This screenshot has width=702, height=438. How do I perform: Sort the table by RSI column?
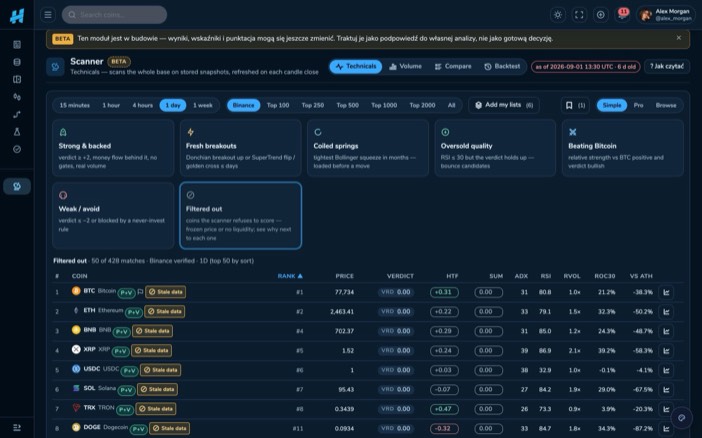[x=545, y=276]
